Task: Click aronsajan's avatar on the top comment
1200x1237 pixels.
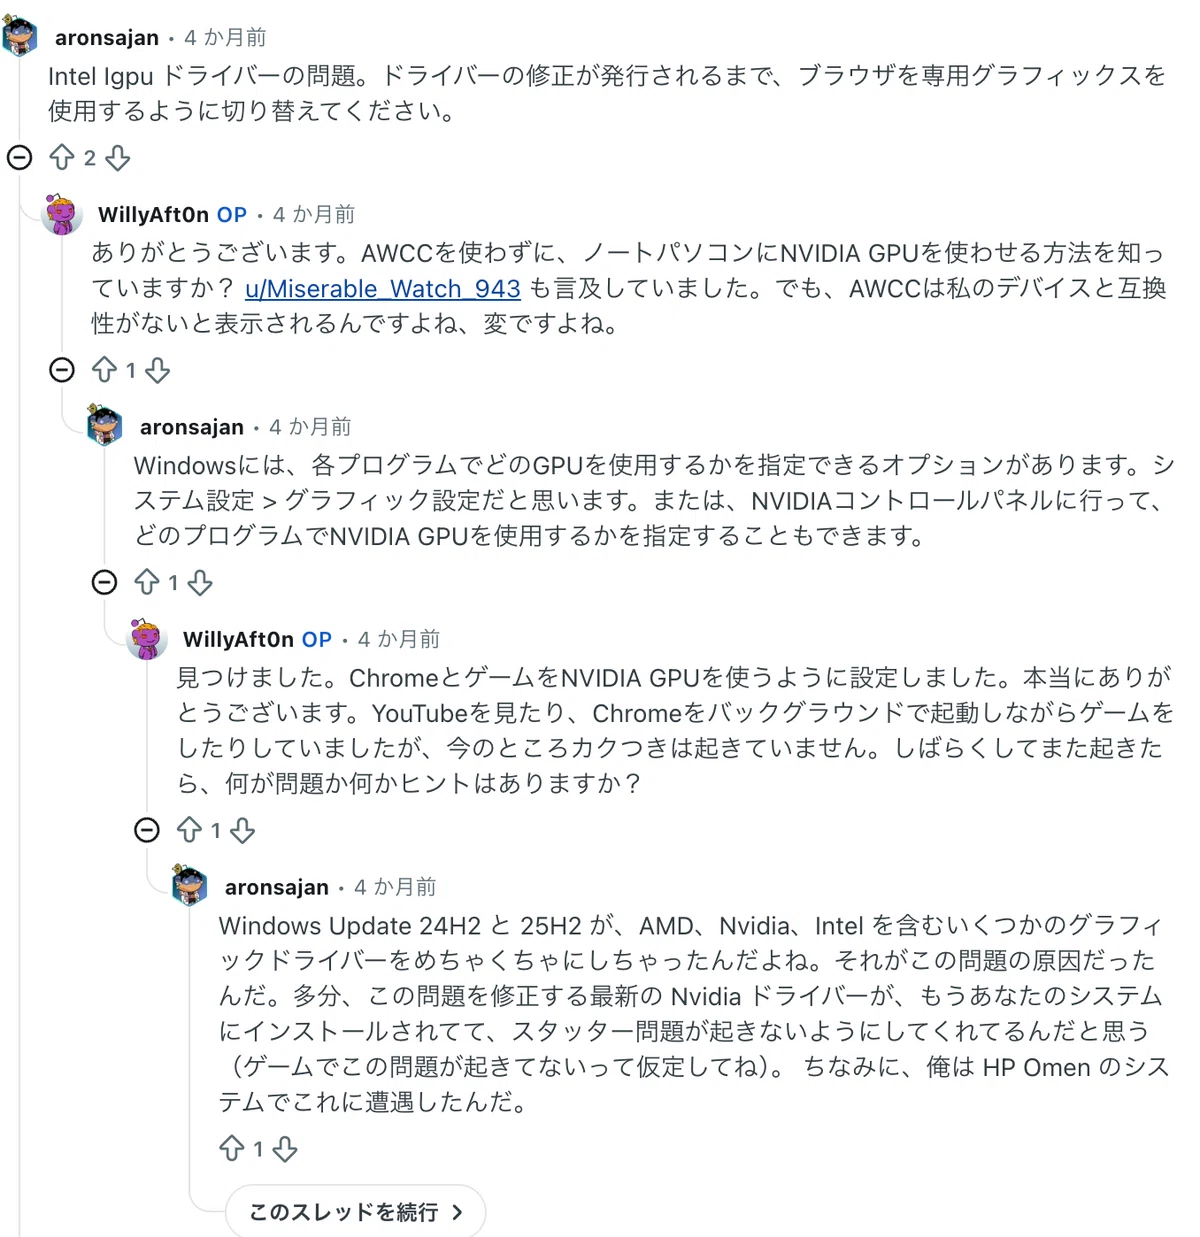Action: (20, 37)
